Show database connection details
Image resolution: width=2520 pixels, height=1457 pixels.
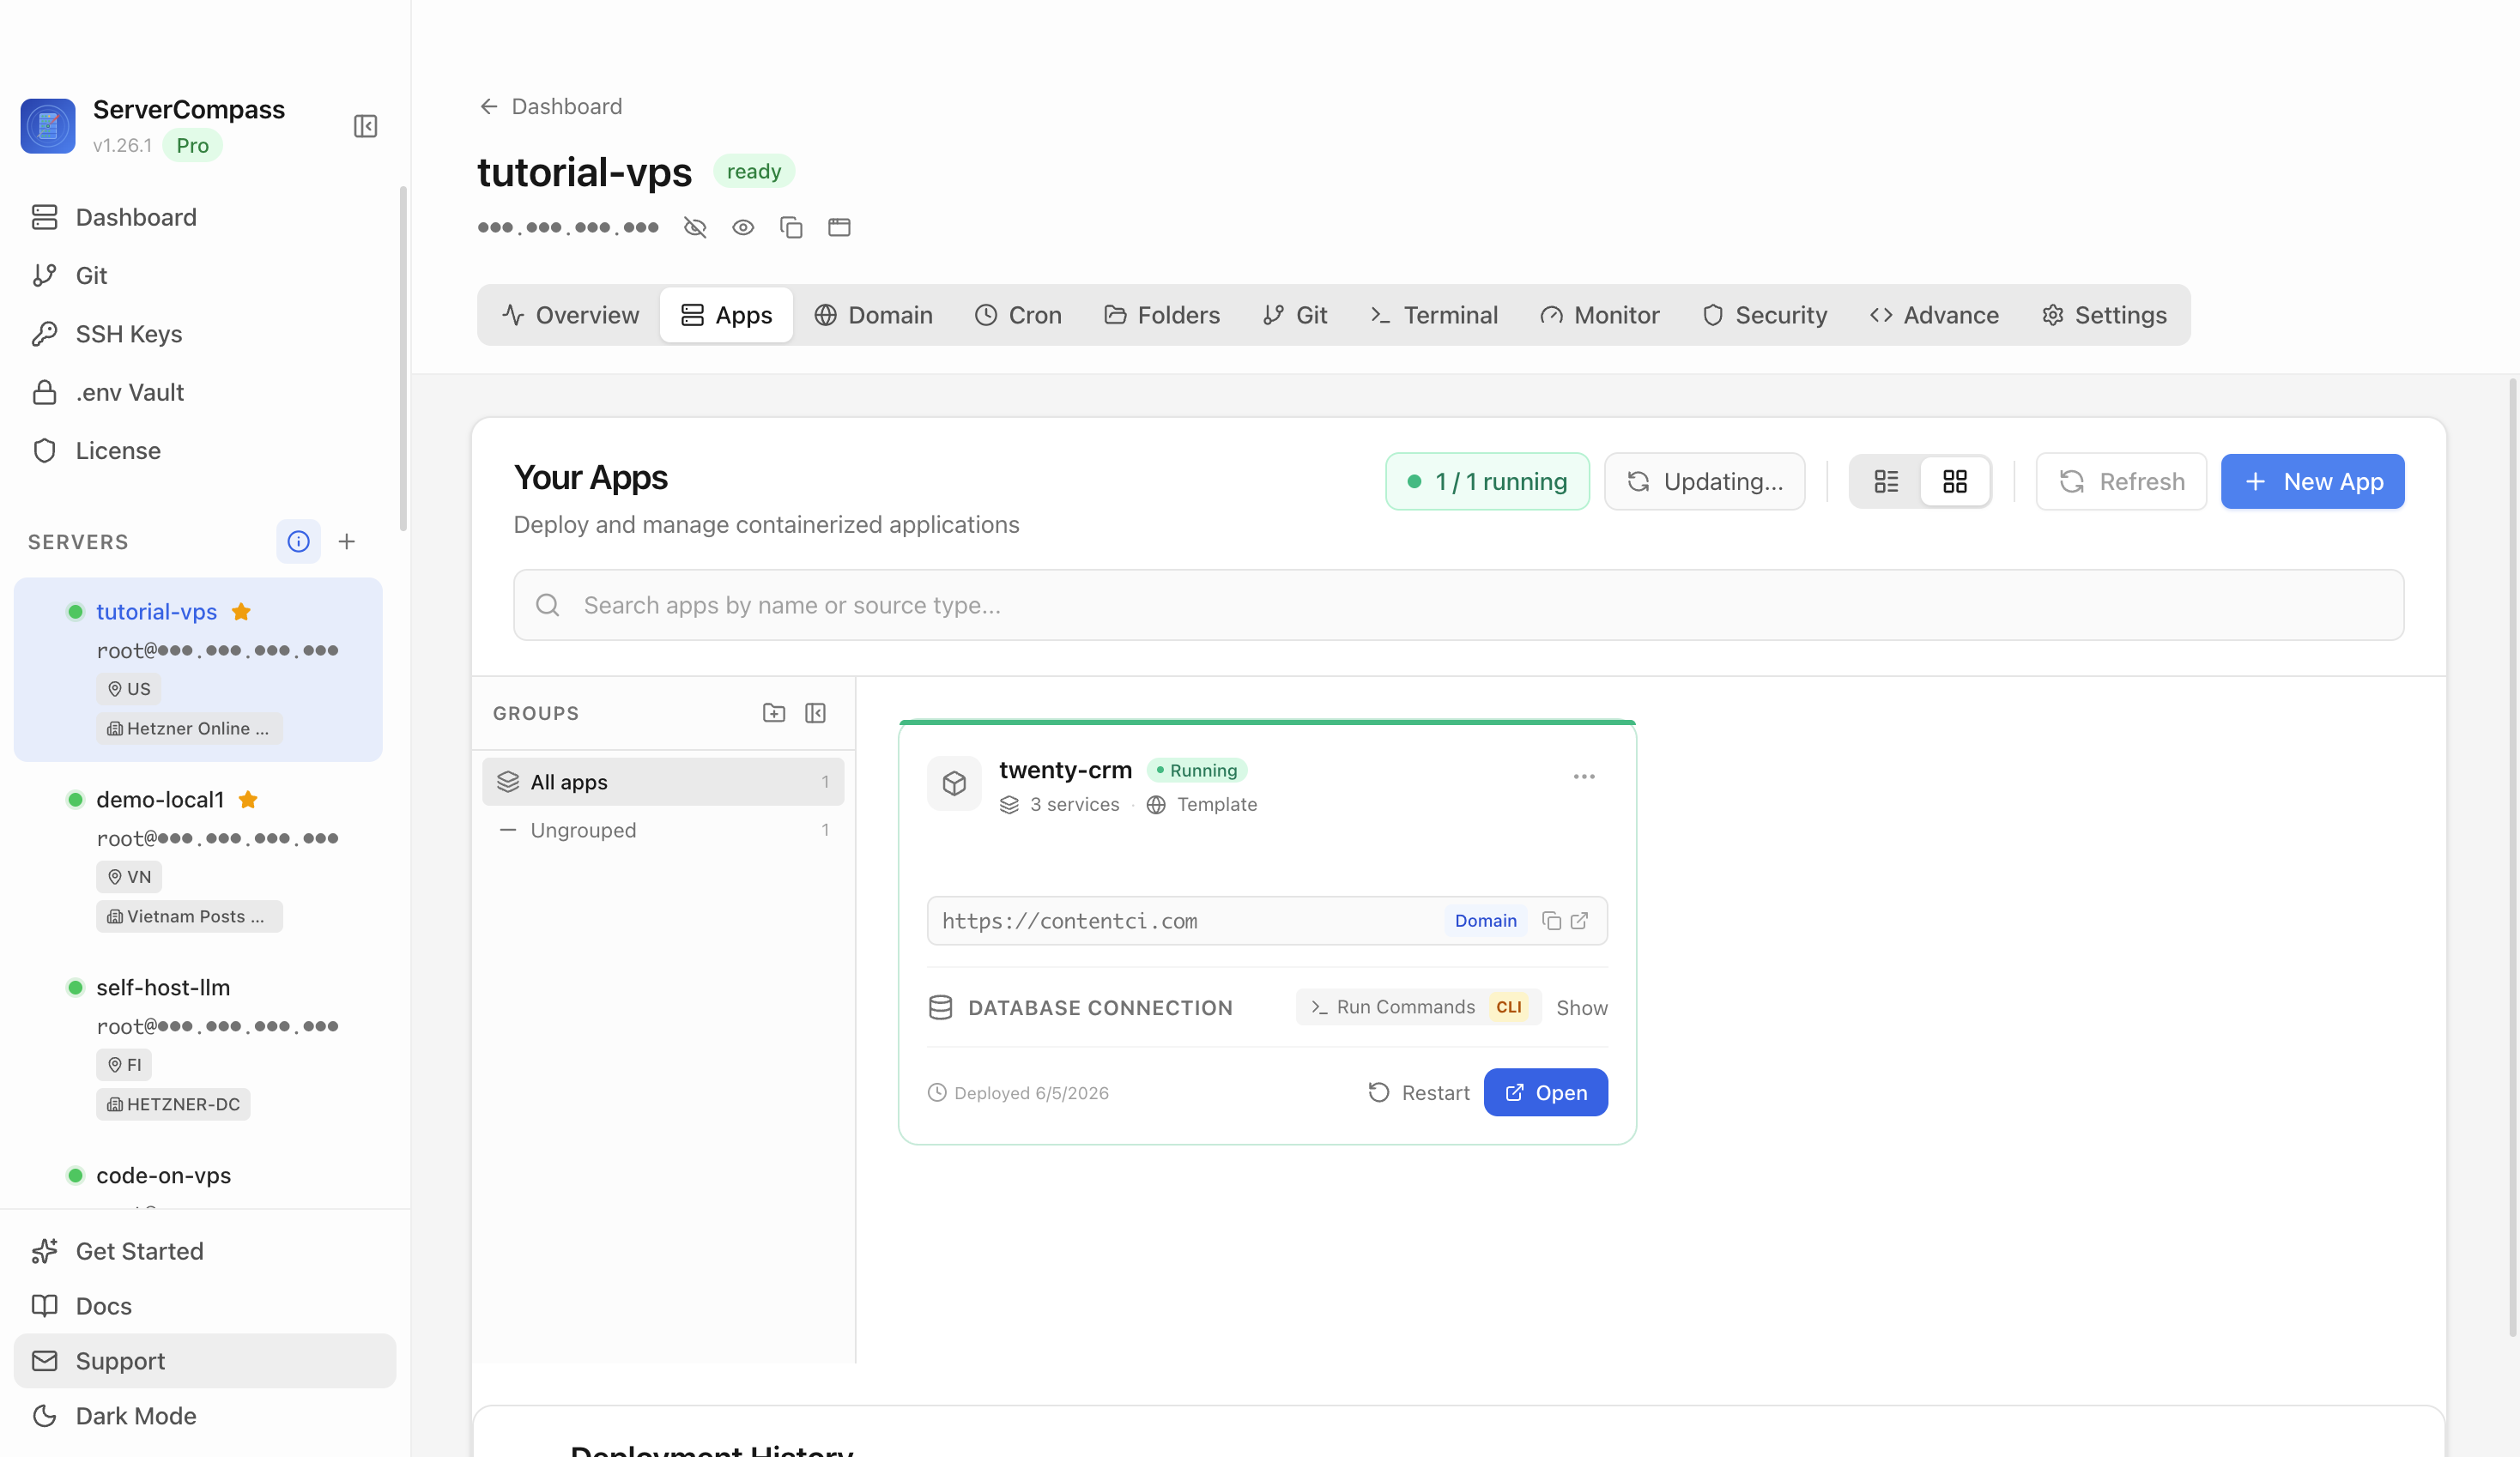click(x=1582, y=1008)
